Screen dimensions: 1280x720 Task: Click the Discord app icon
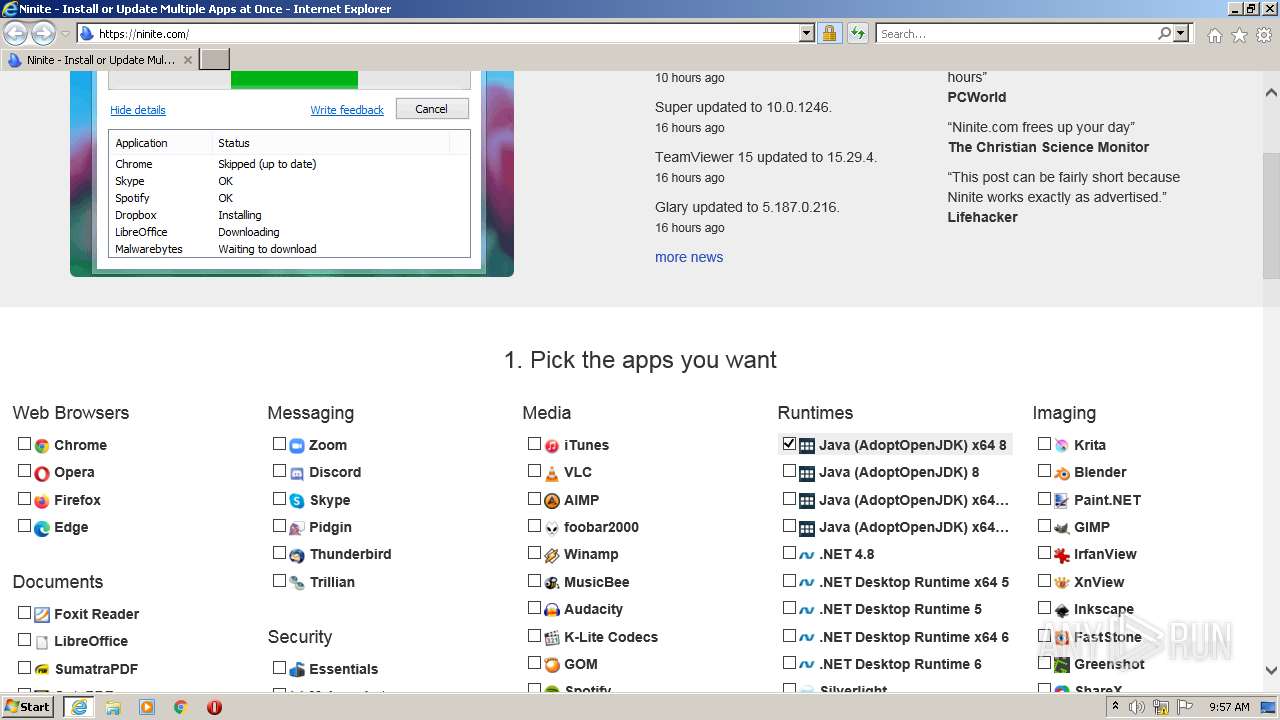click(x=297, y=473)
